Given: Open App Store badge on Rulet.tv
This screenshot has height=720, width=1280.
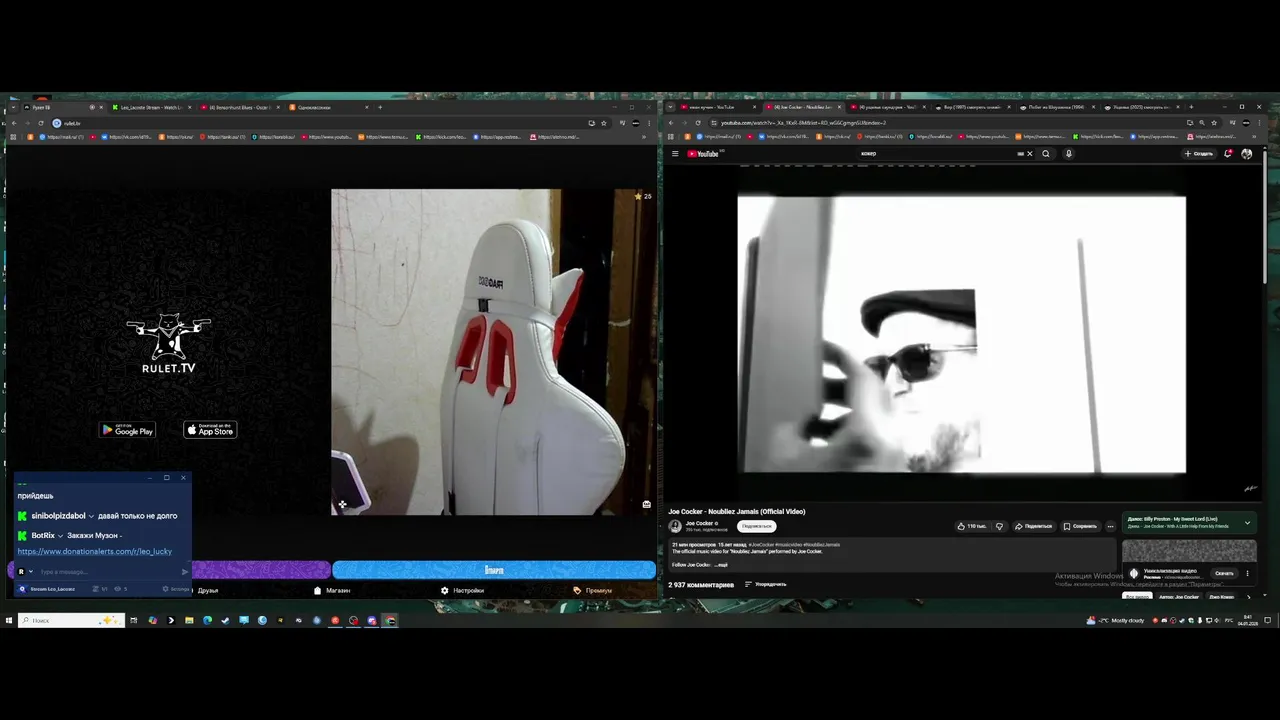Looking at the screenshot, I should coord(210,430).
